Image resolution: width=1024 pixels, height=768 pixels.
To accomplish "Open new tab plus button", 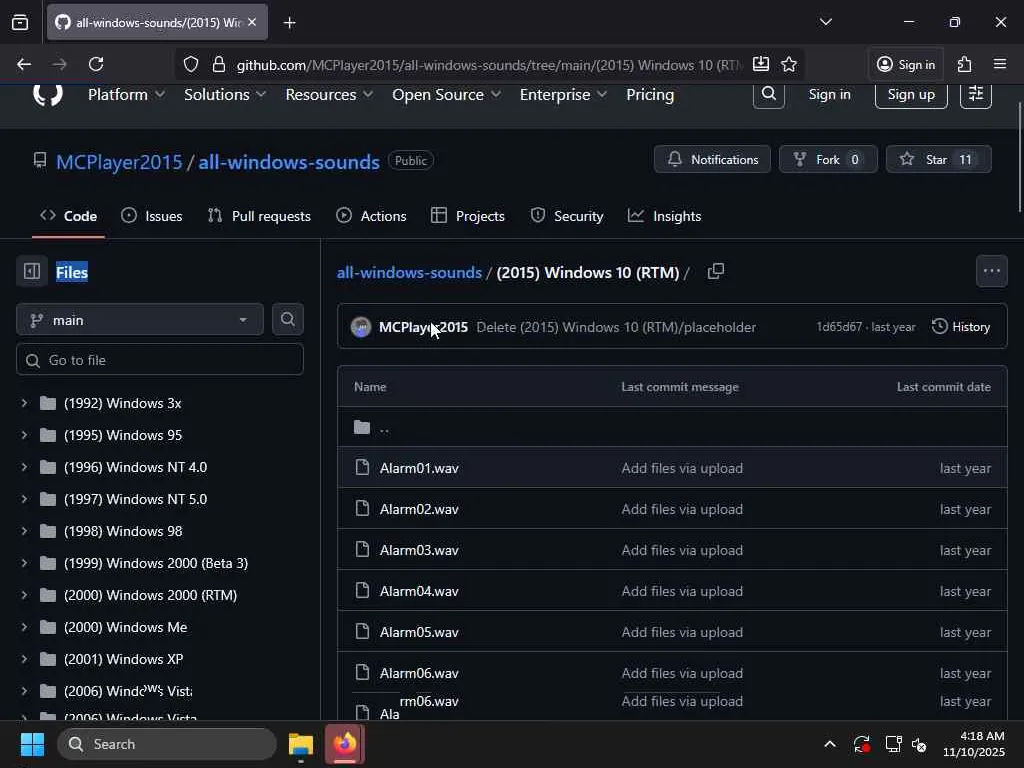I will click(x=289, y=23).
